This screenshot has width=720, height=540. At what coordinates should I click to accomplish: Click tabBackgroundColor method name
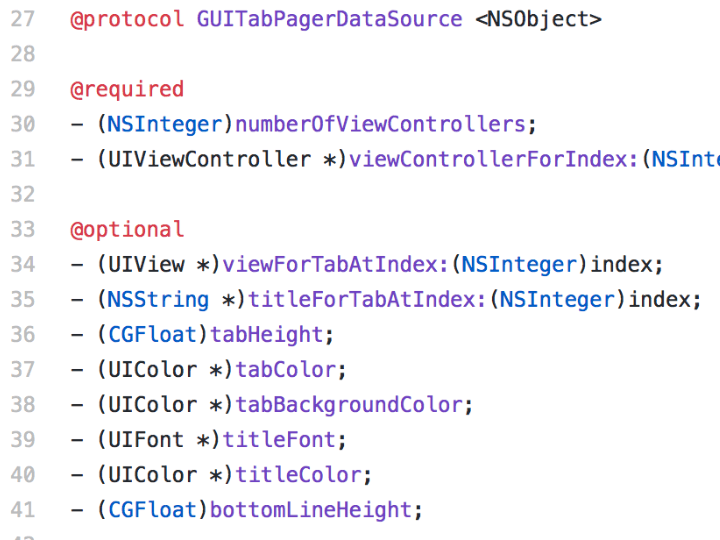click(349, 405)
